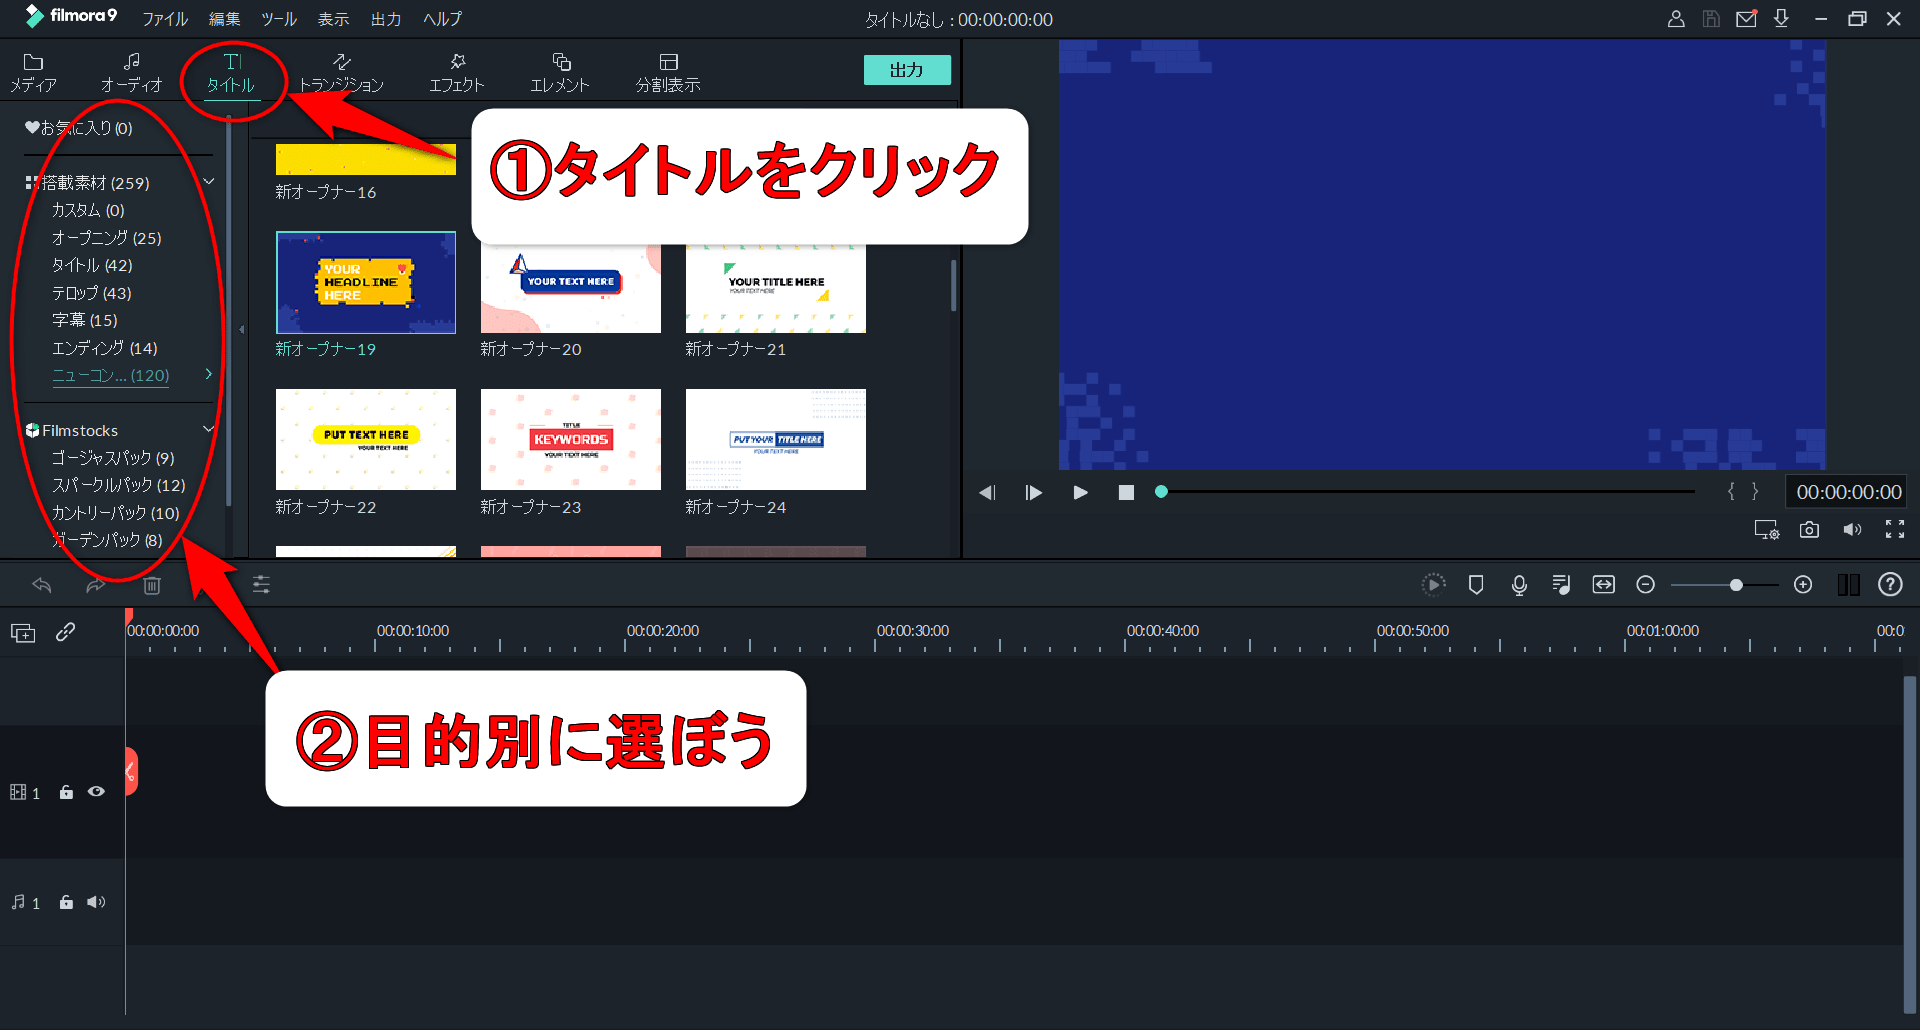Select the テロップ (43) category
The image size is (1920, 1030).
pos(92,293)
